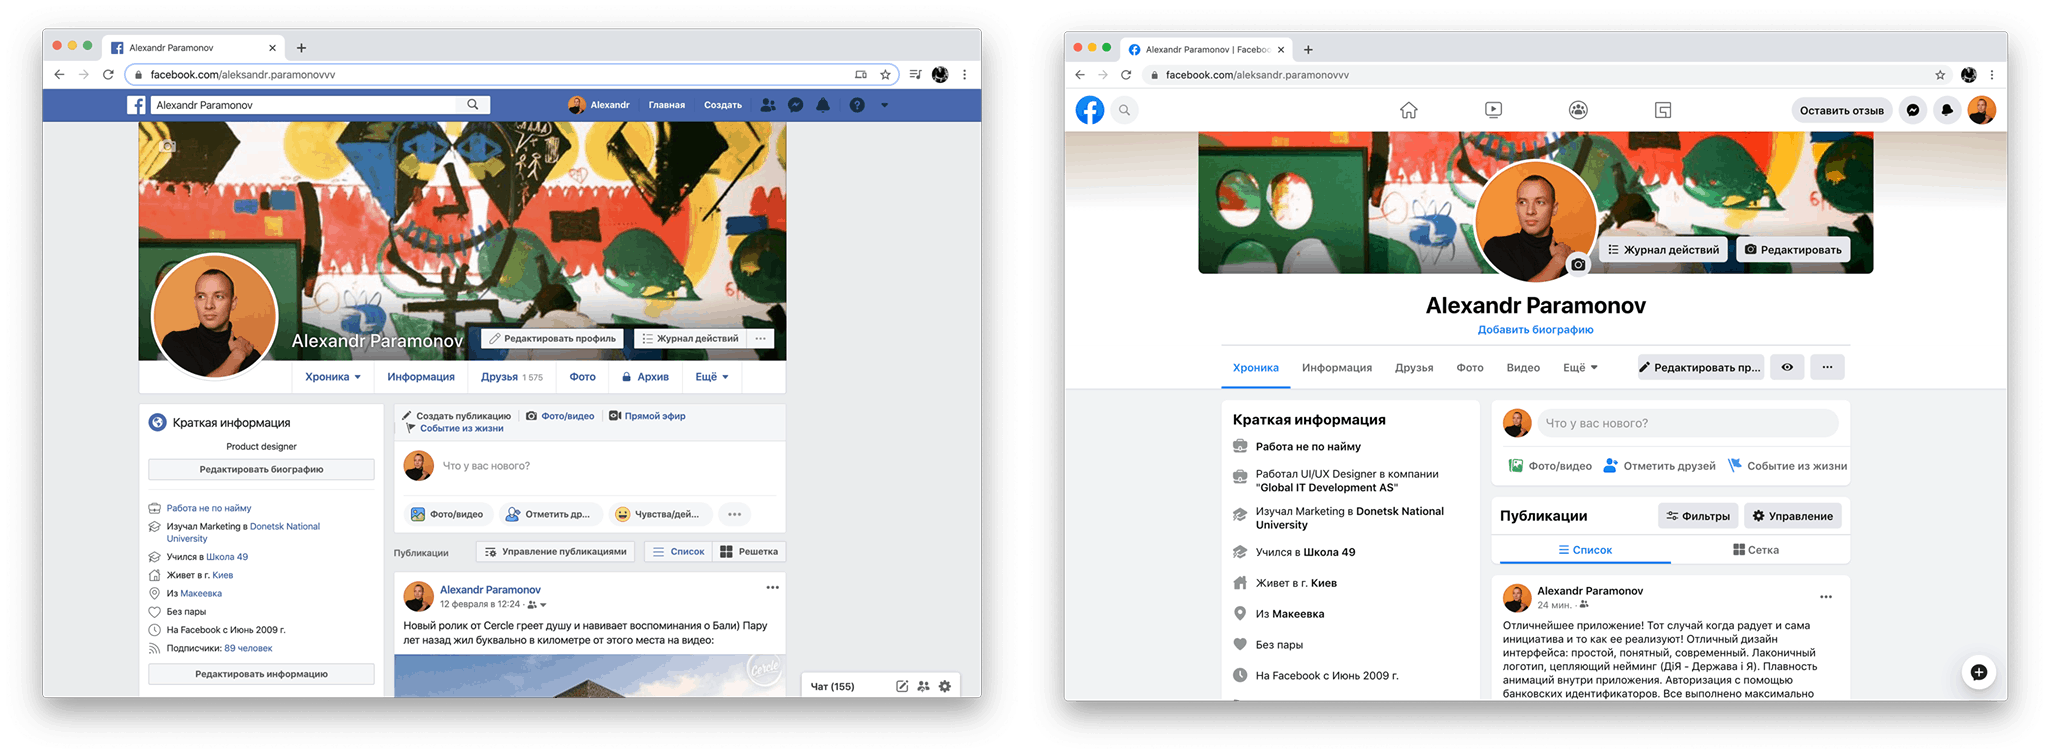
Task: Click the large profile photo in the left window
Action: coord(214,316)
